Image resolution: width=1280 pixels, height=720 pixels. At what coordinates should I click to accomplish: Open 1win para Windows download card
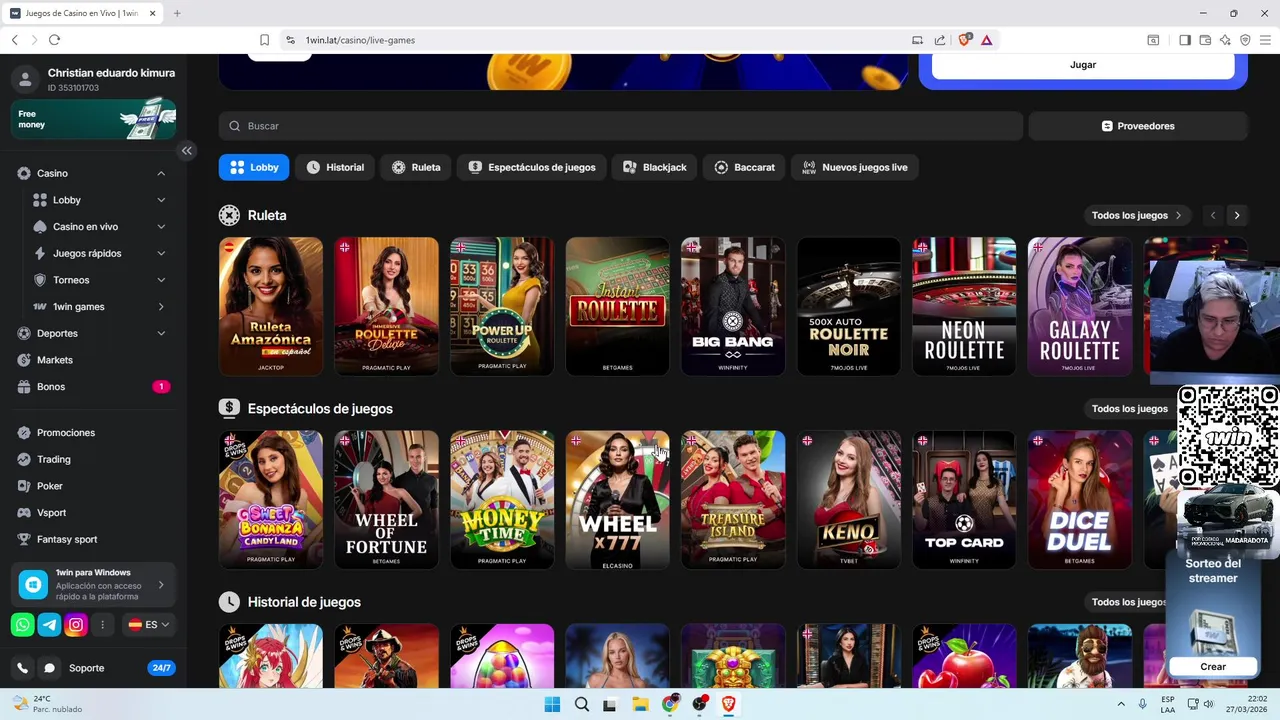tap(94, 585)
